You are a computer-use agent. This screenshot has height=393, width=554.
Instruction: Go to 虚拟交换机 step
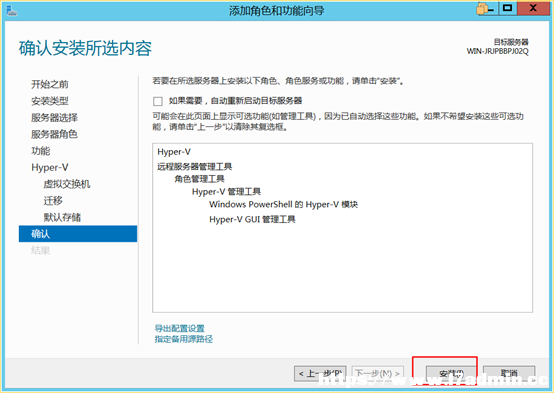(x=67, y=184)
